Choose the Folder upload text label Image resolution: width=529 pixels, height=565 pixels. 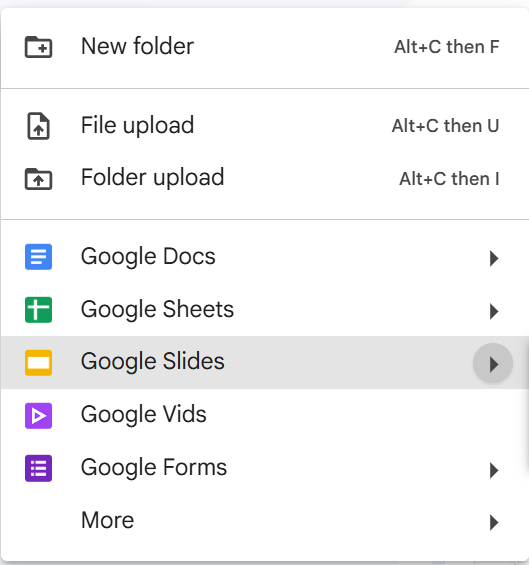(153, 178)
